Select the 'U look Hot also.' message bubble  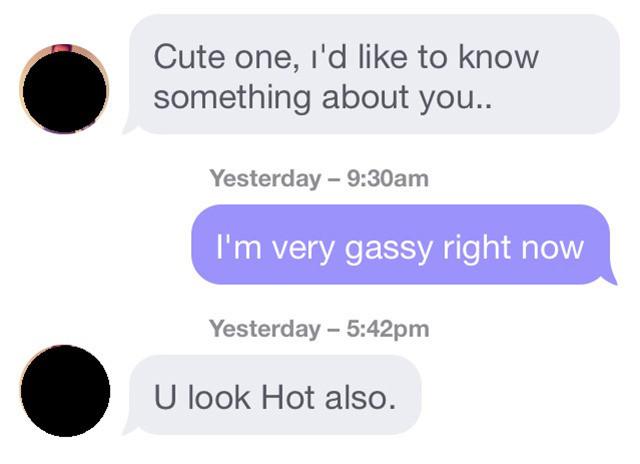[272, 395]
